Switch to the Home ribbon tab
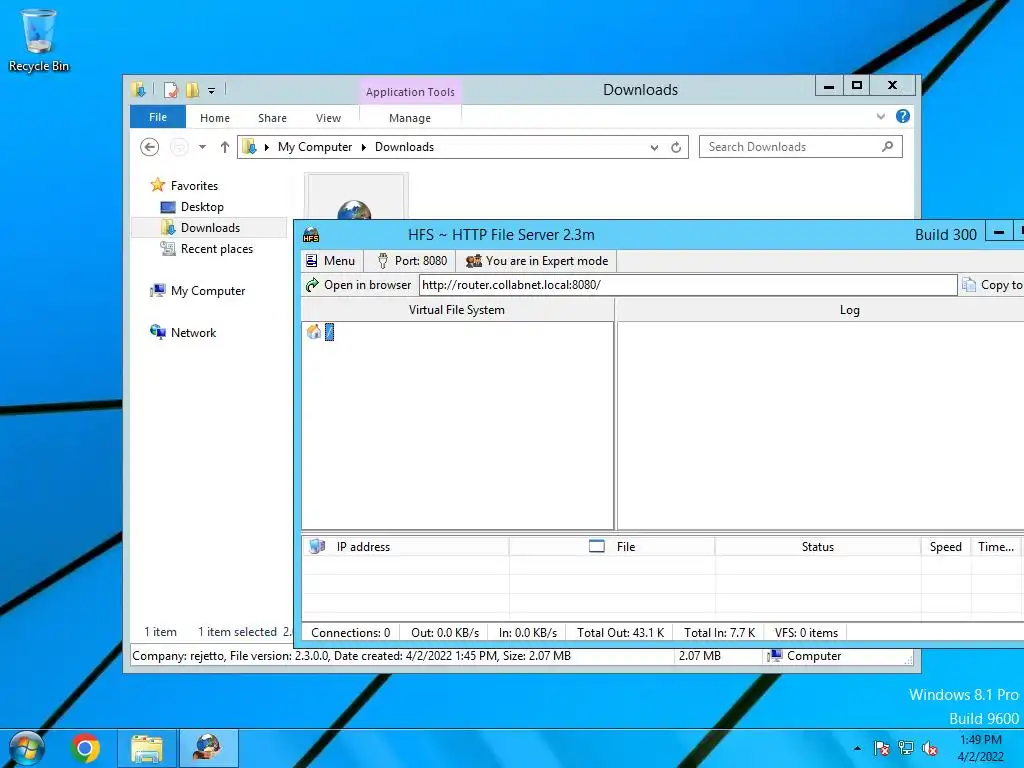 click(x=215, y=118)
